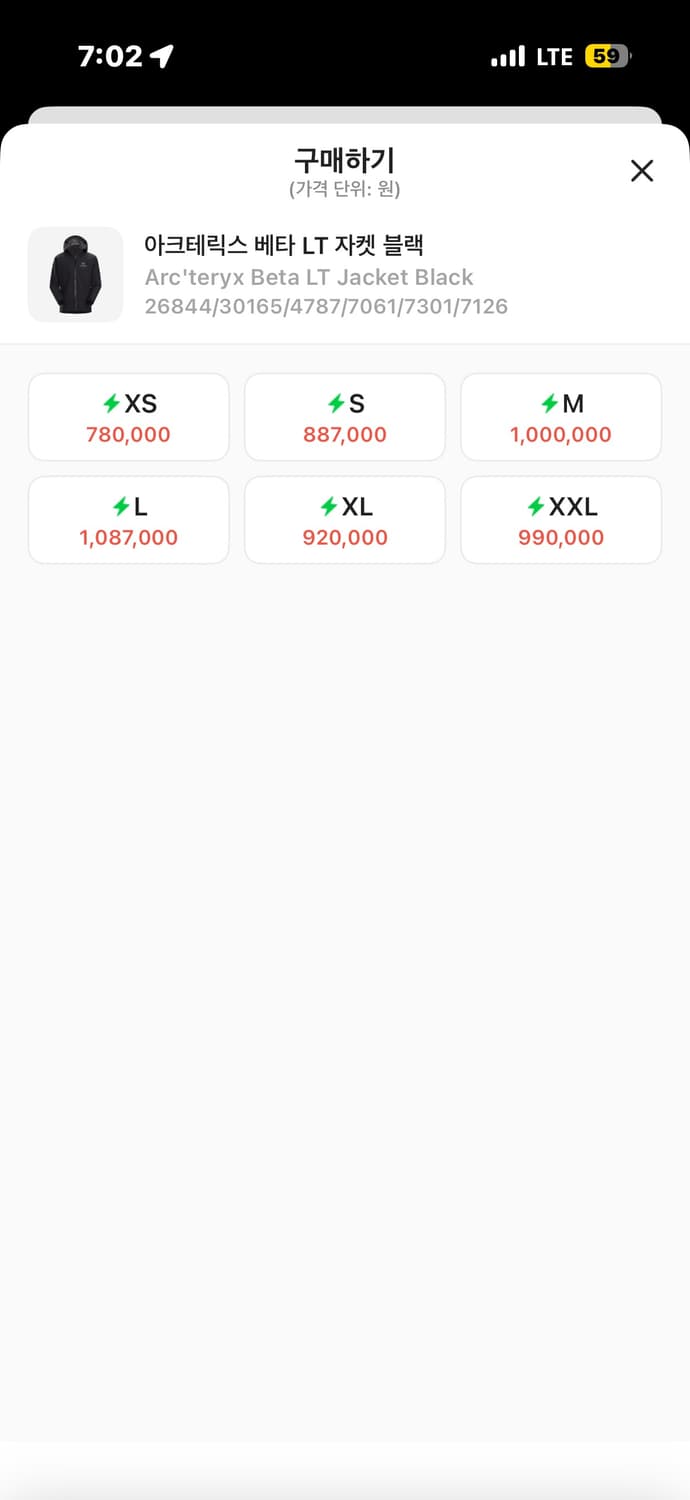Click the lightning icon beside L
This screenshot has width=690, height=1500.
click(120, 507)
